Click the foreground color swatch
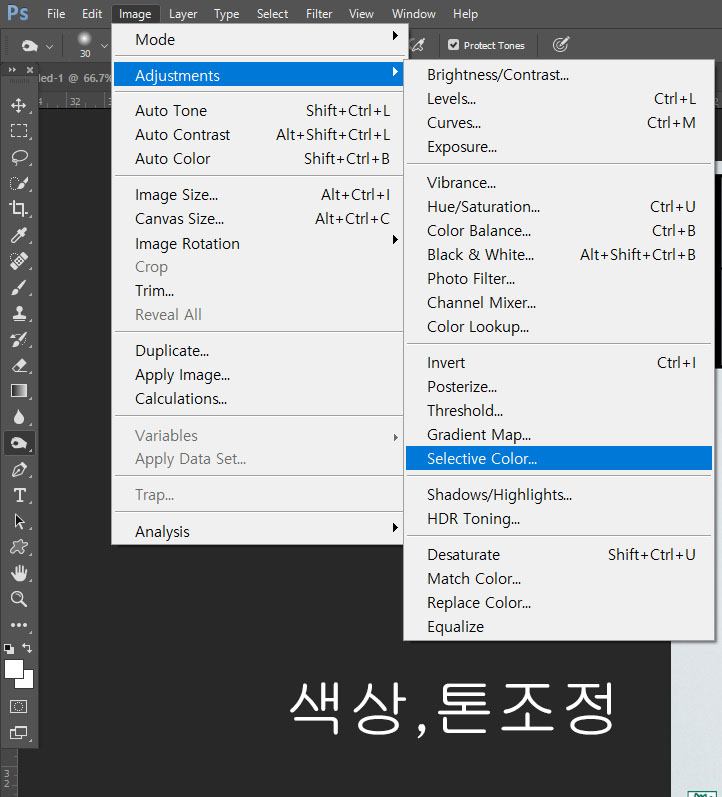Screen dimensions: 722x797 13,668
